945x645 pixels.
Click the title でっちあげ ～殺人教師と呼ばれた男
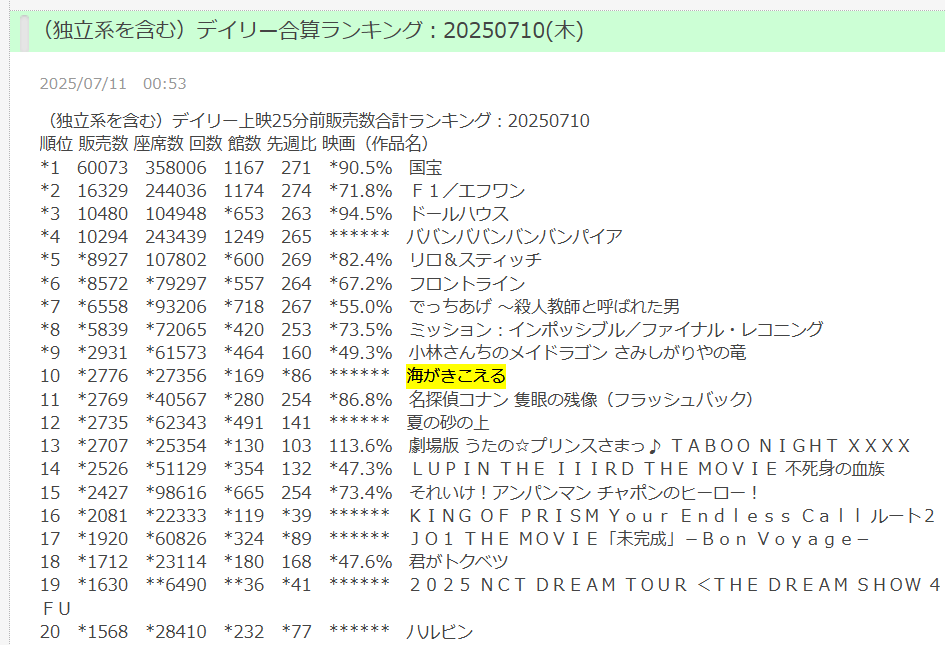coord(544,307)
